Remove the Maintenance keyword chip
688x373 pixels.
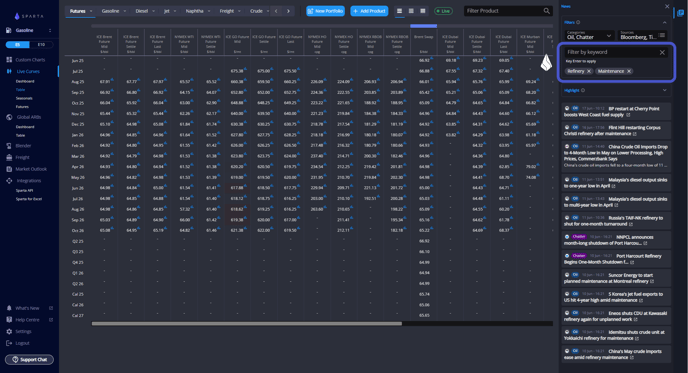pos(629,71)
